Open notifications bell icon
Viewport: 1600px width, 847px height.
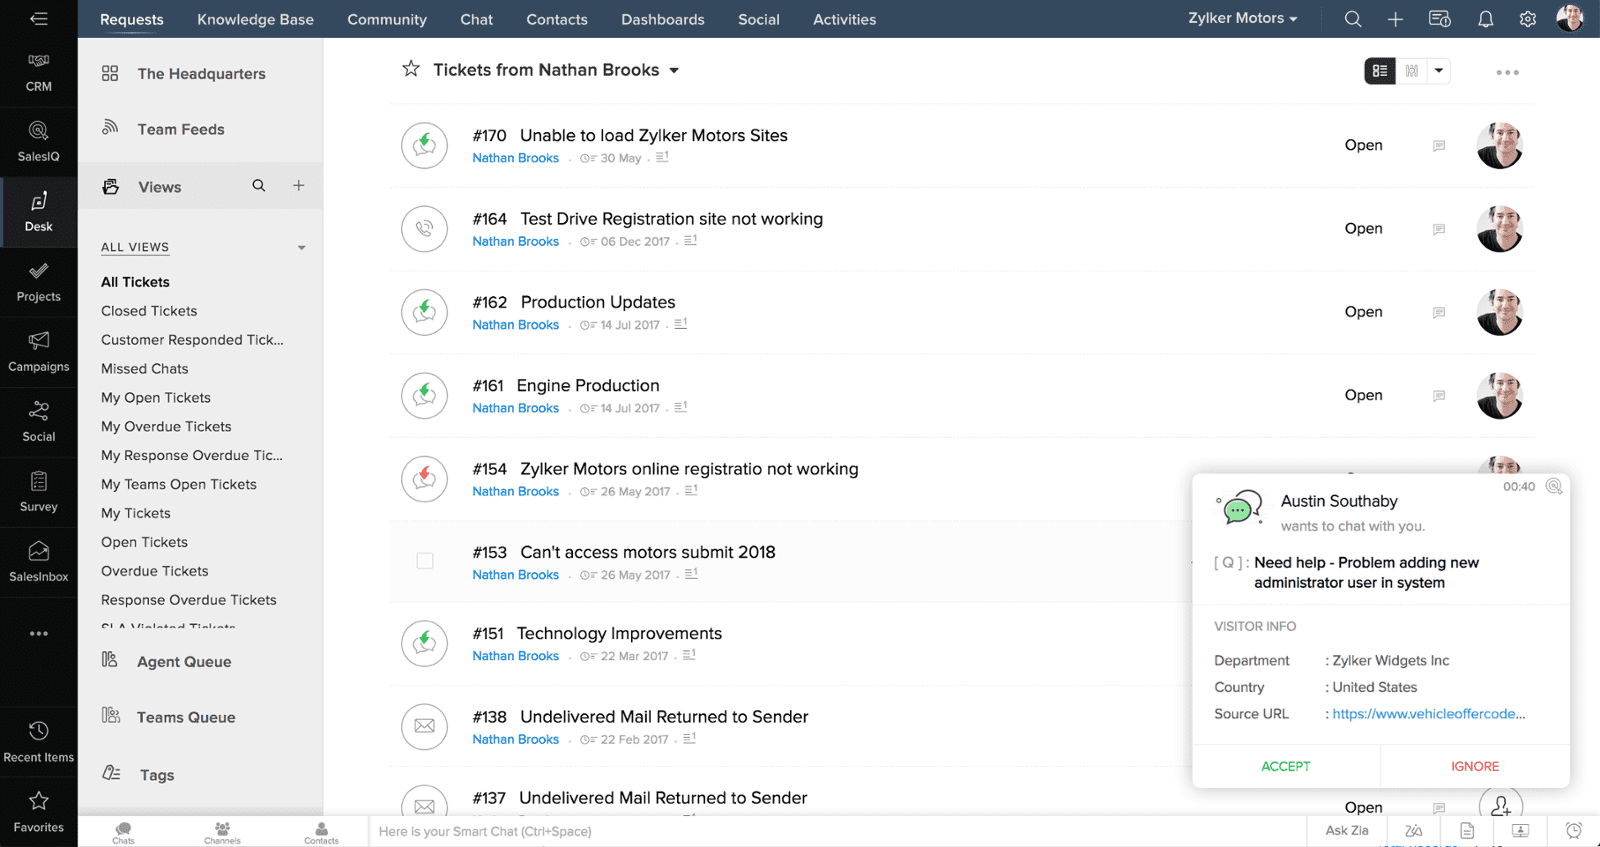[x=1485, y=19]
